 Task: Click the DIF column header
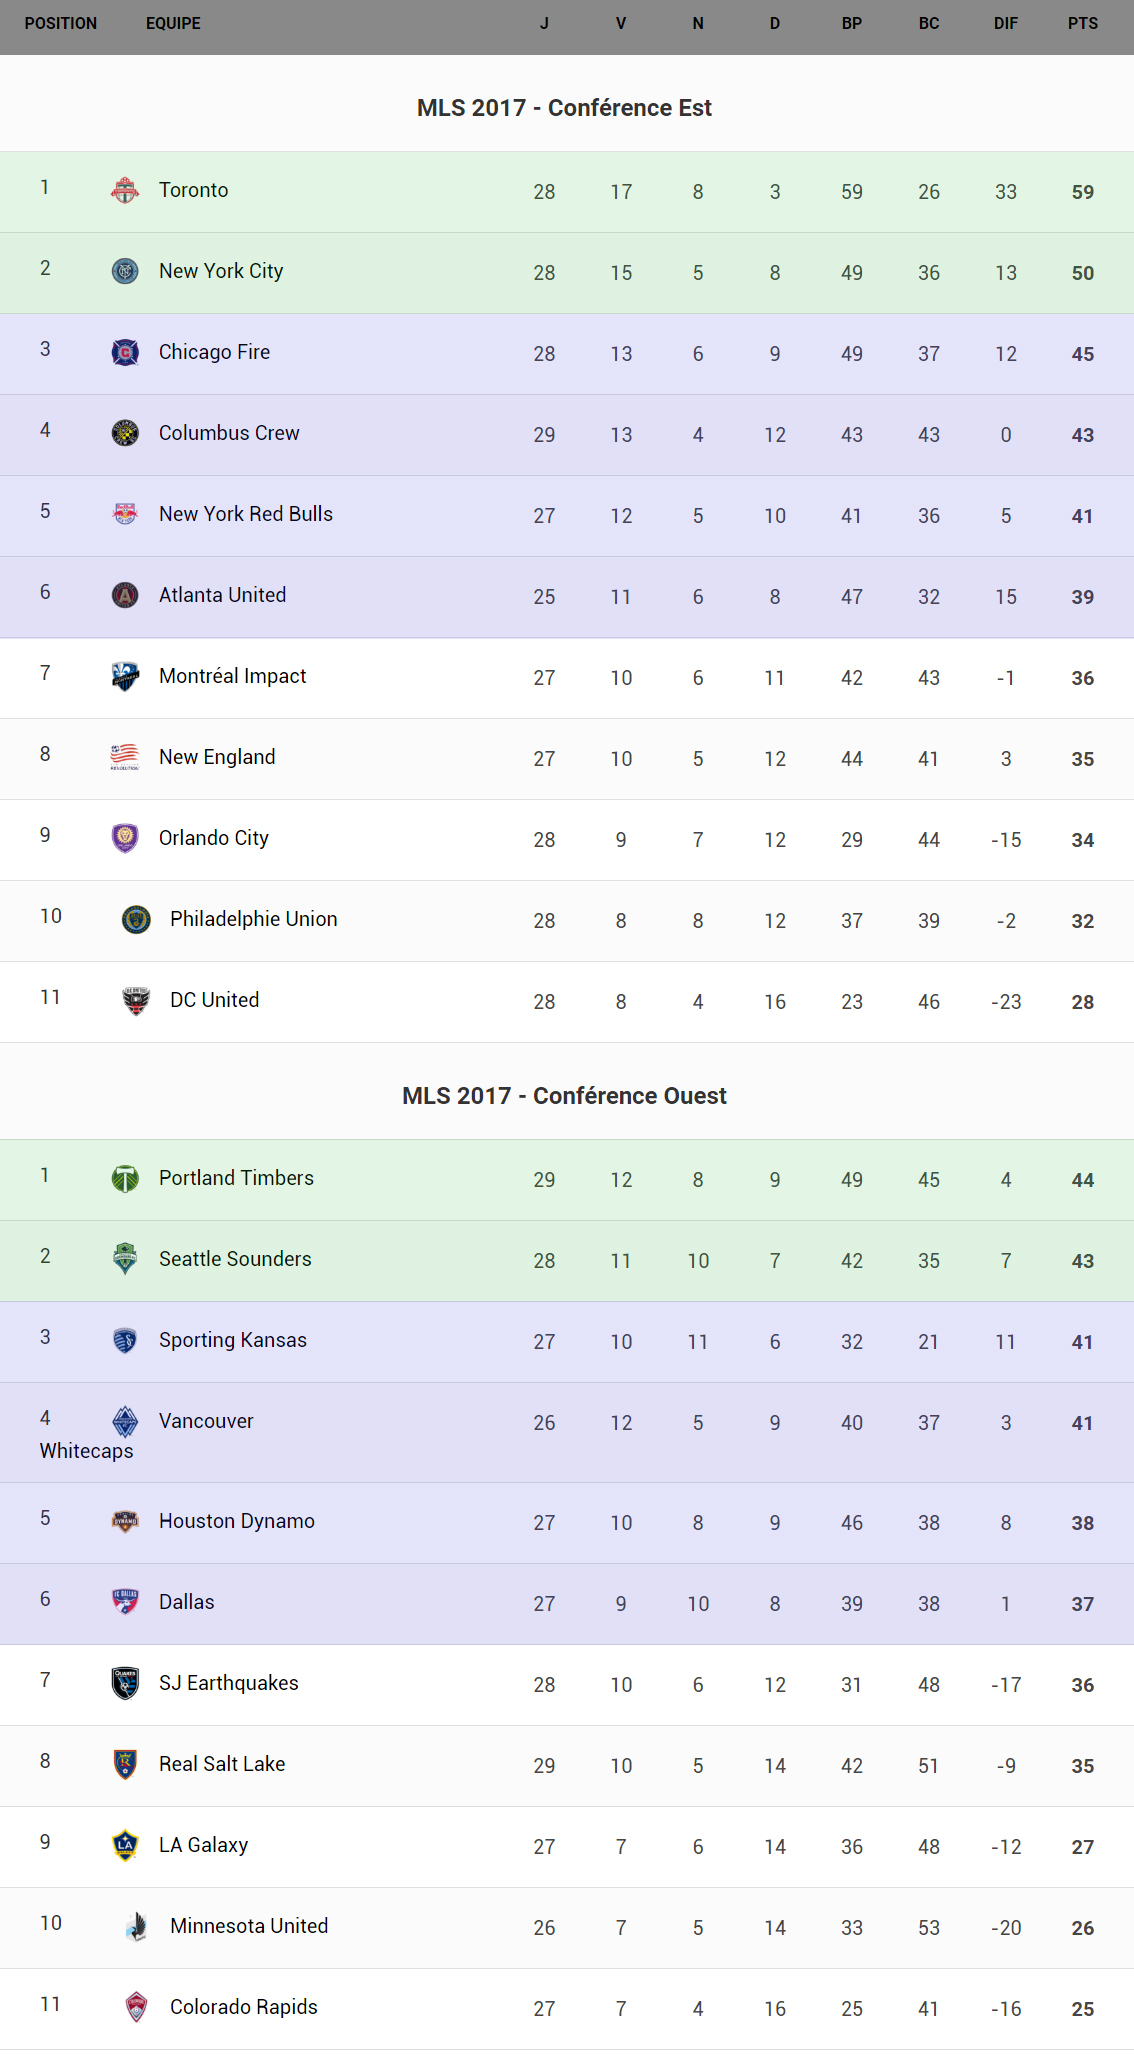1005,23
